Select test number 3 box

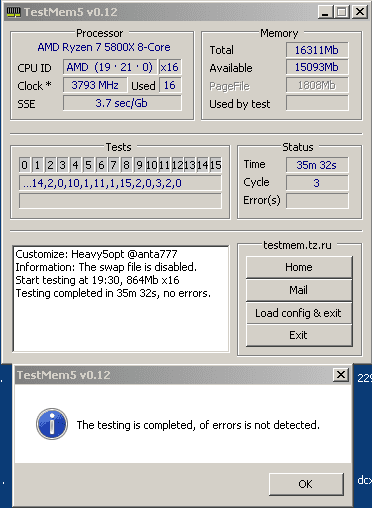click(63, 165)
